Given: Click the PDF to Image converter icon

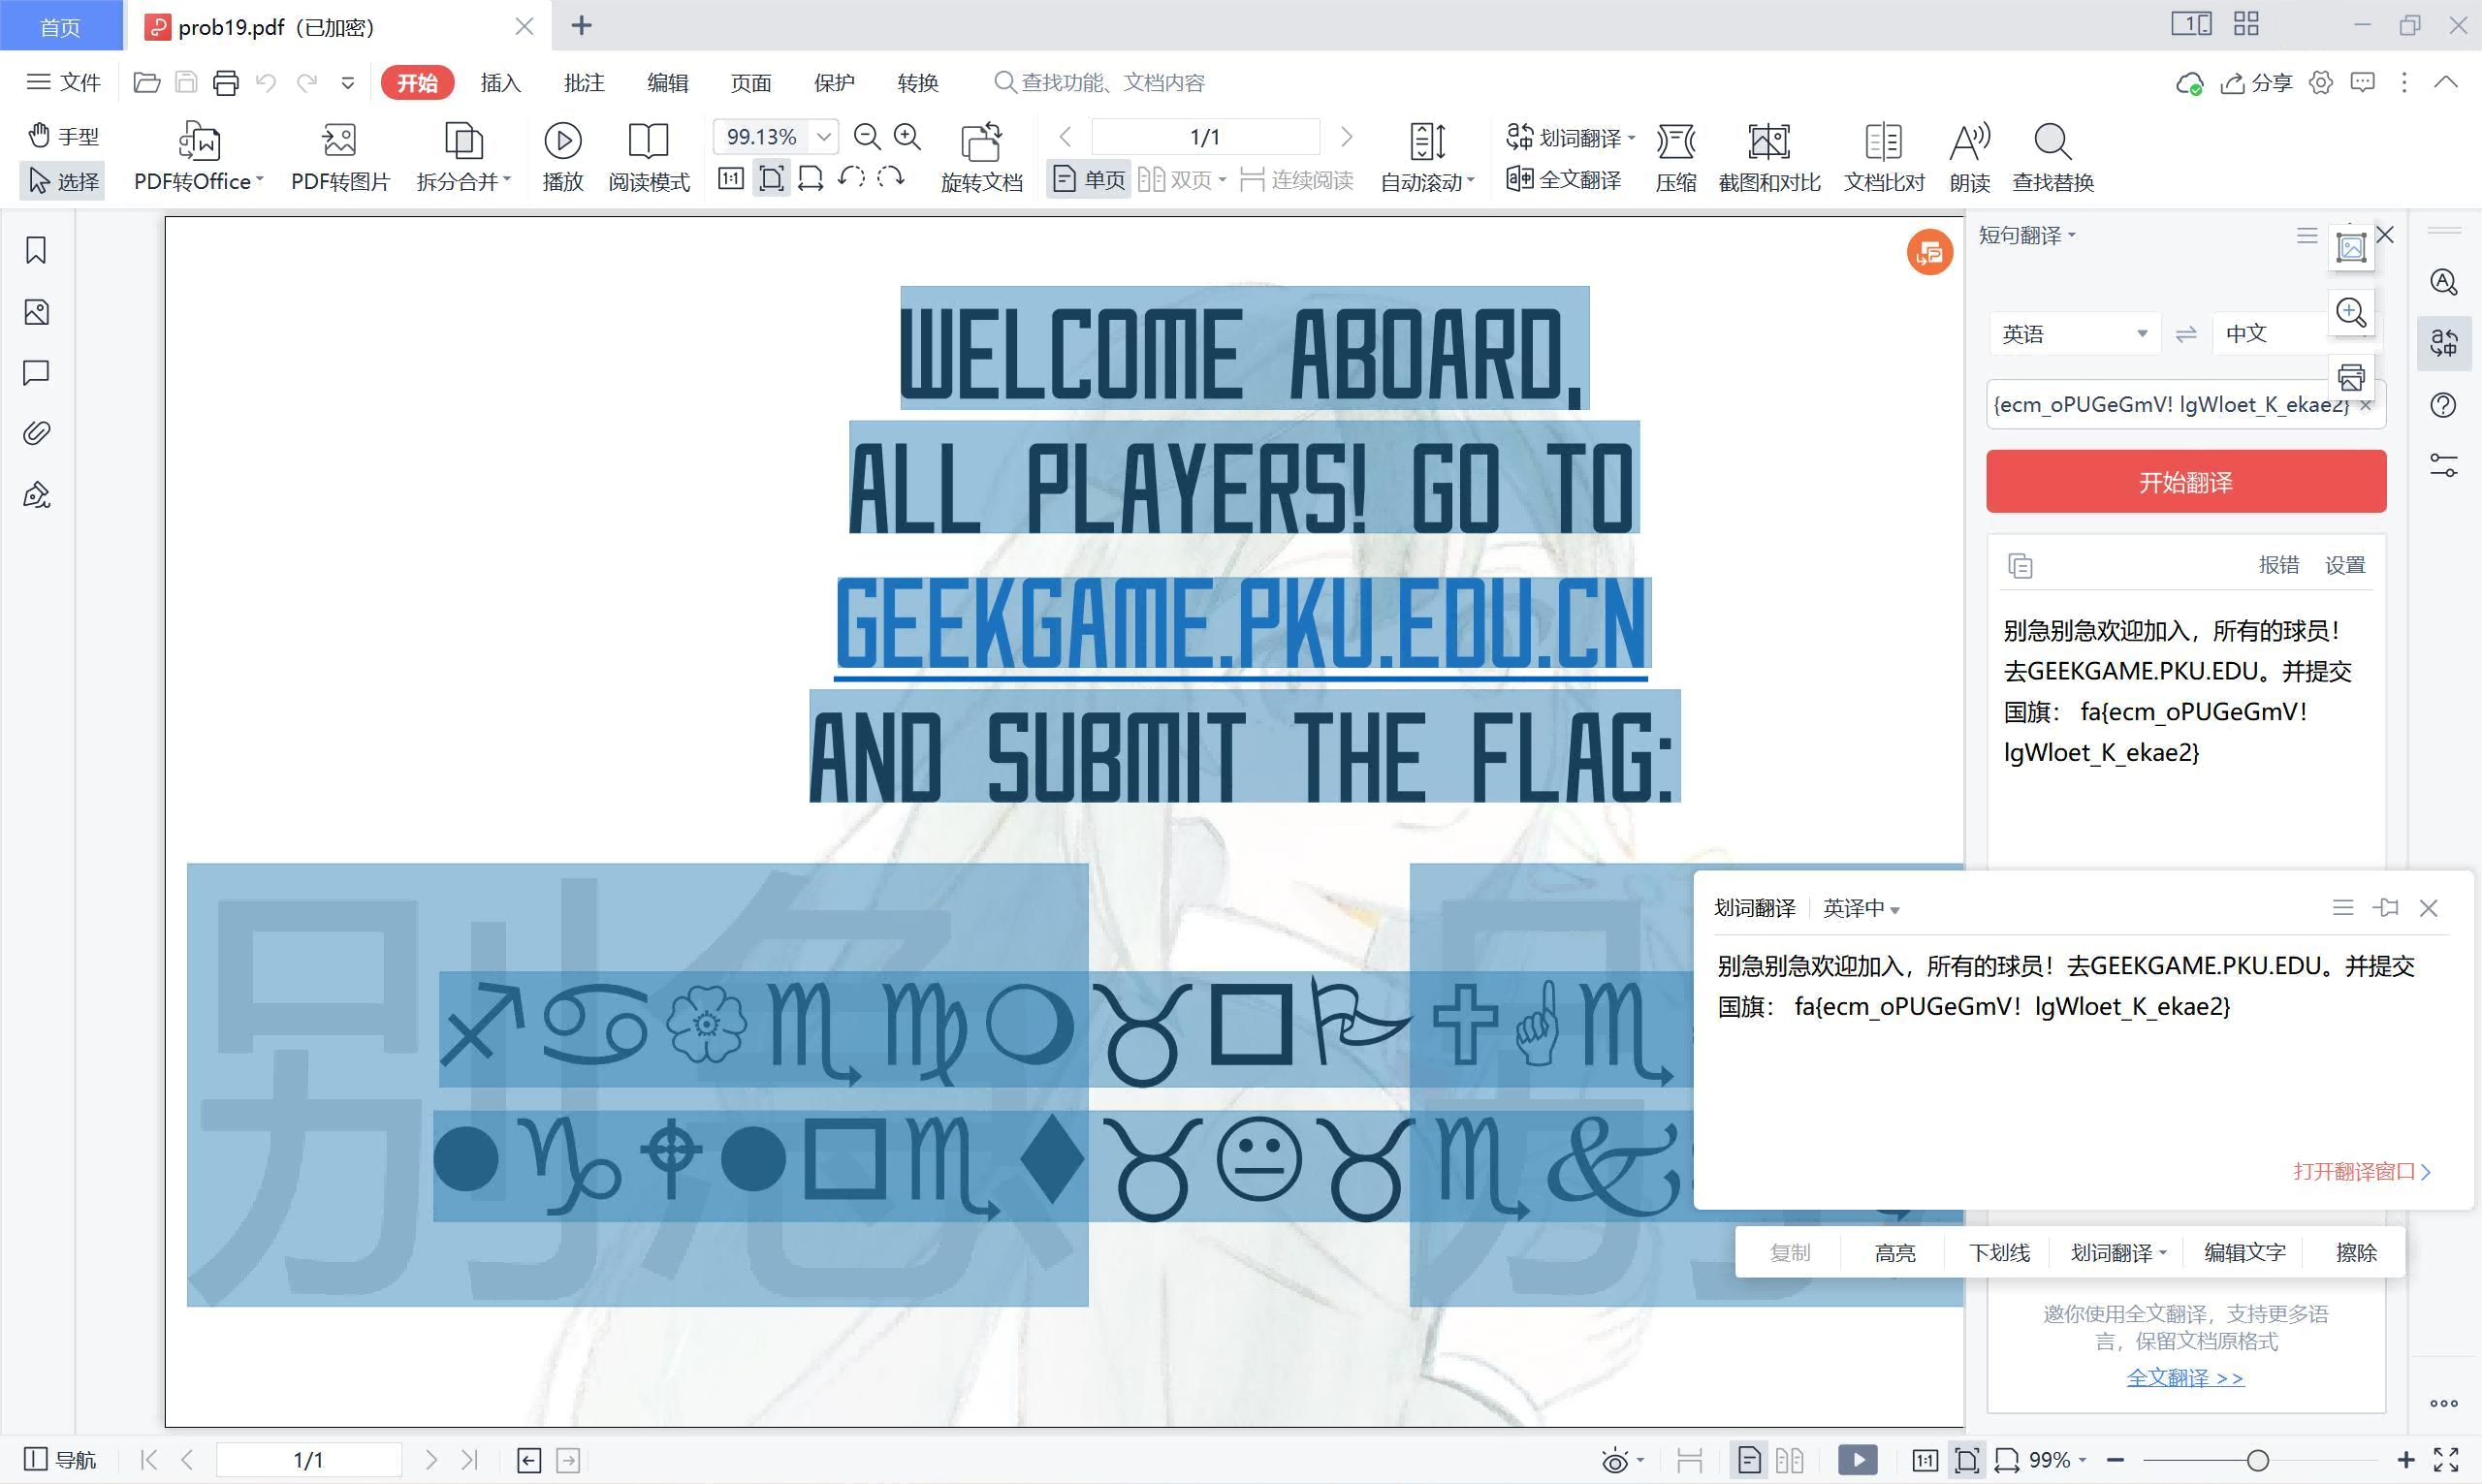Looking at the screenshot, I should point(339,142).
